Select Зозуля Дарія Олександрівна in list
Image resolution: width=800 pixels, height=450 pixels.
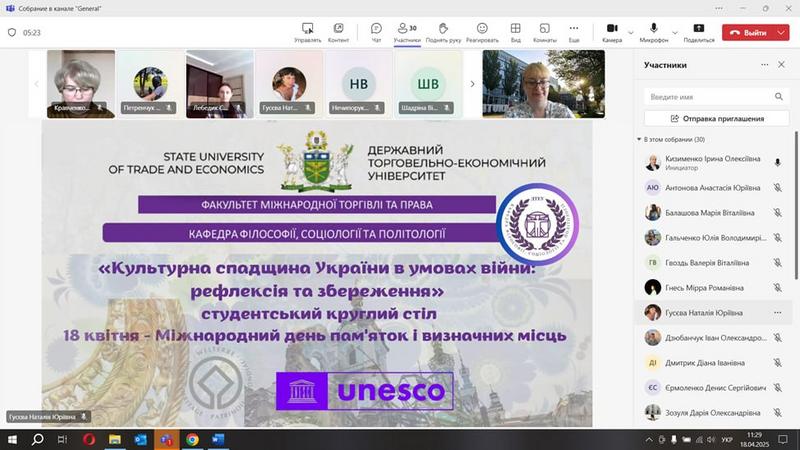(x=713, y=413)
